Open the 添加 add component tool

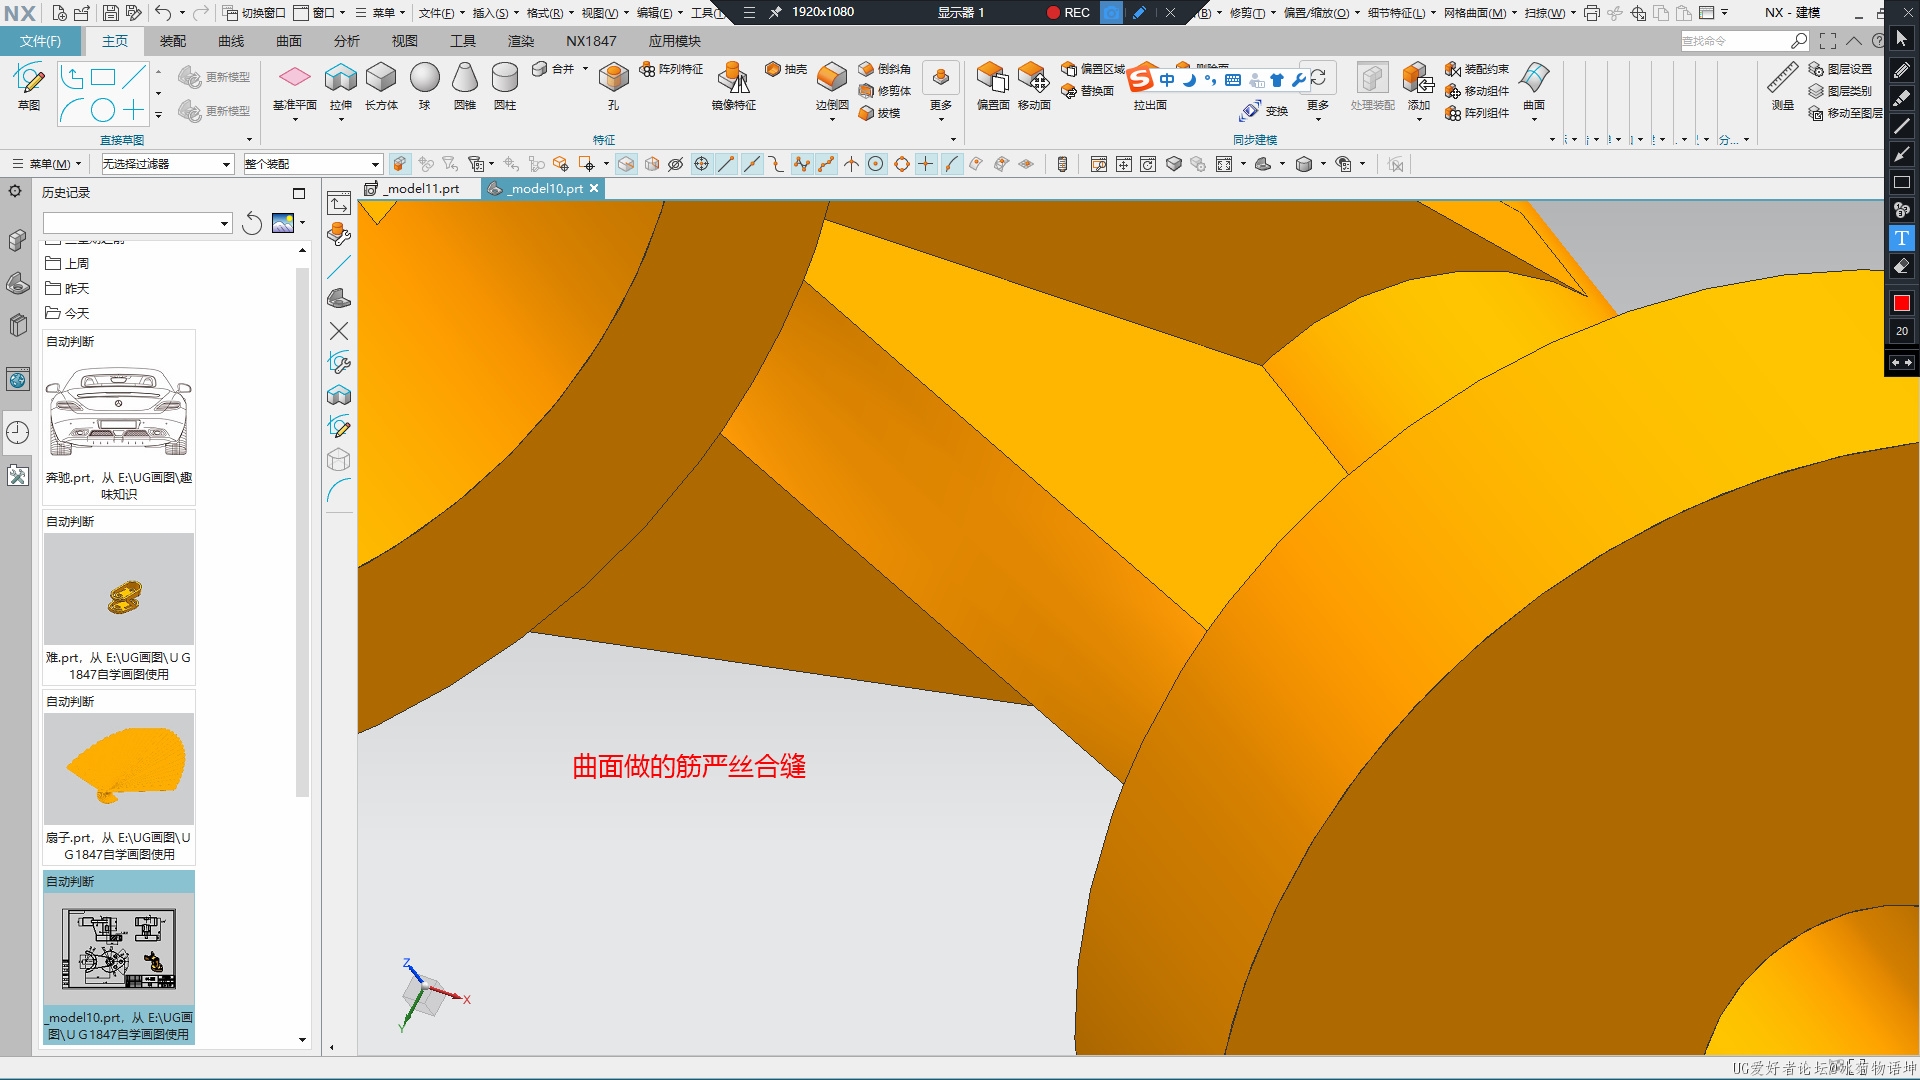pos(1418,86)
